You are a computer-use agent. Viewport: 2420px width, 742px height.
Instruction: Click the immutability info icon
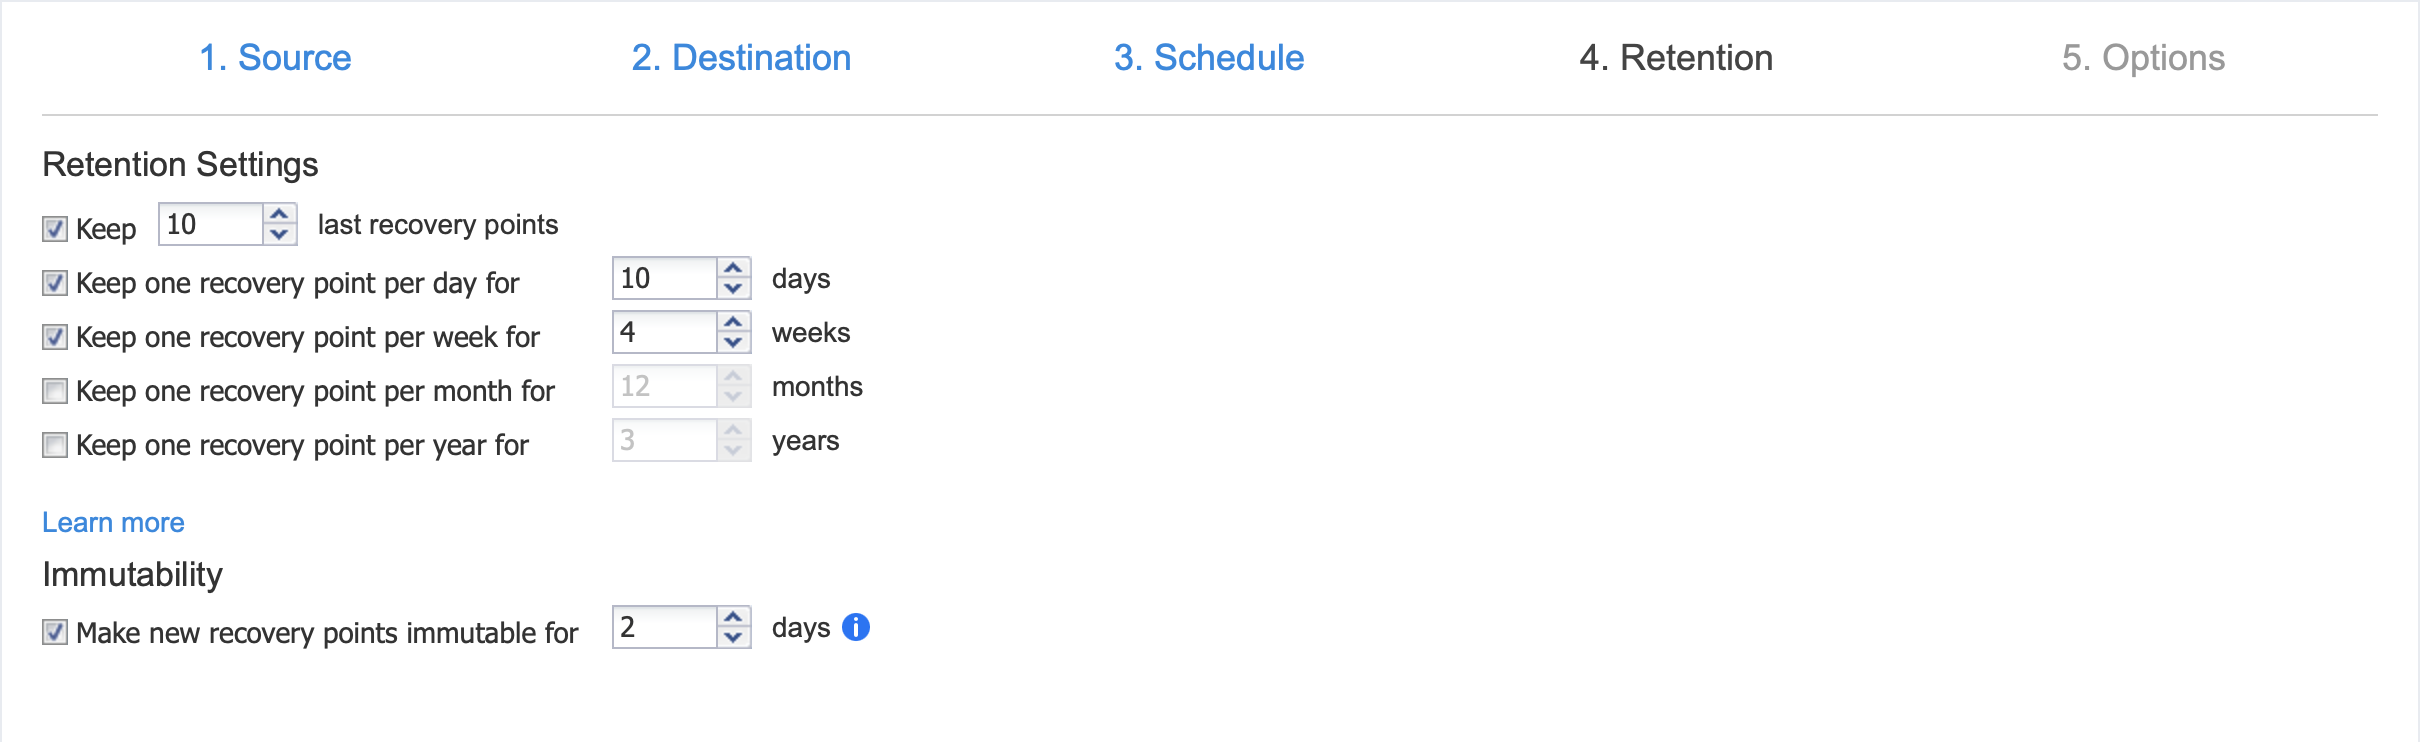pos(856,627)
